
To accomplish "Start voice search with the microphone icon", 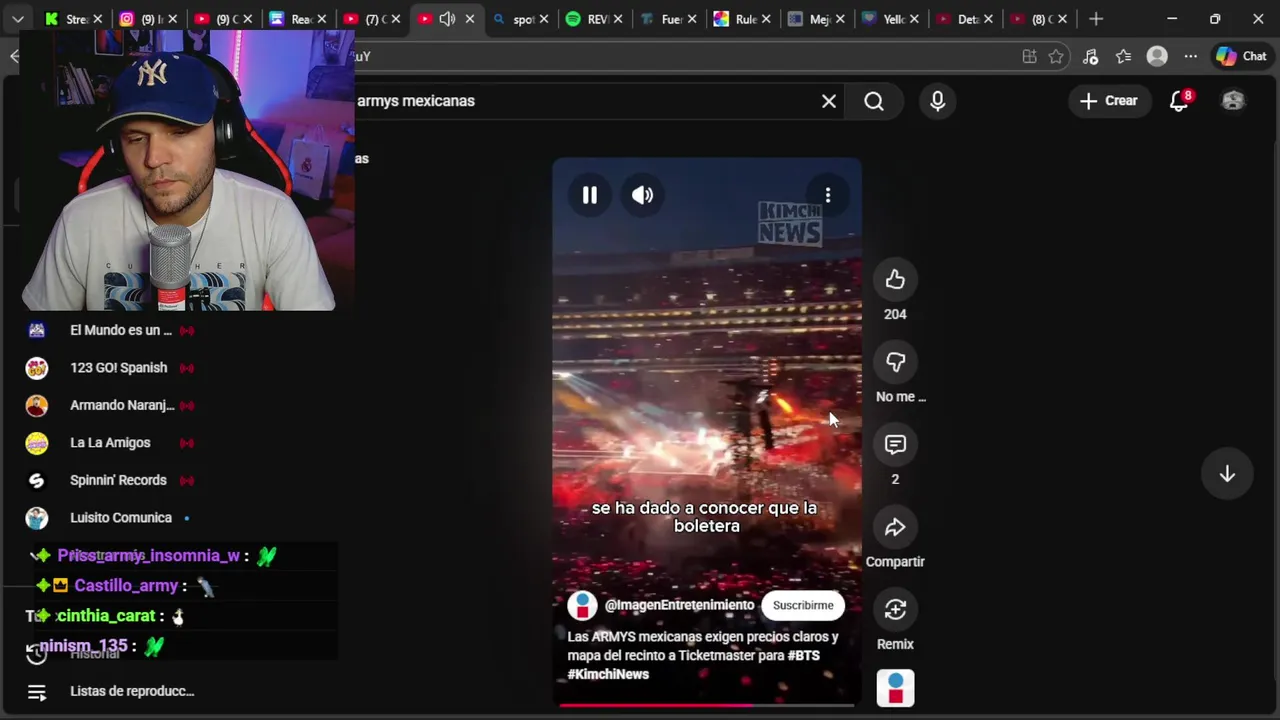I will pyautogui.click(x=937, y=101).
